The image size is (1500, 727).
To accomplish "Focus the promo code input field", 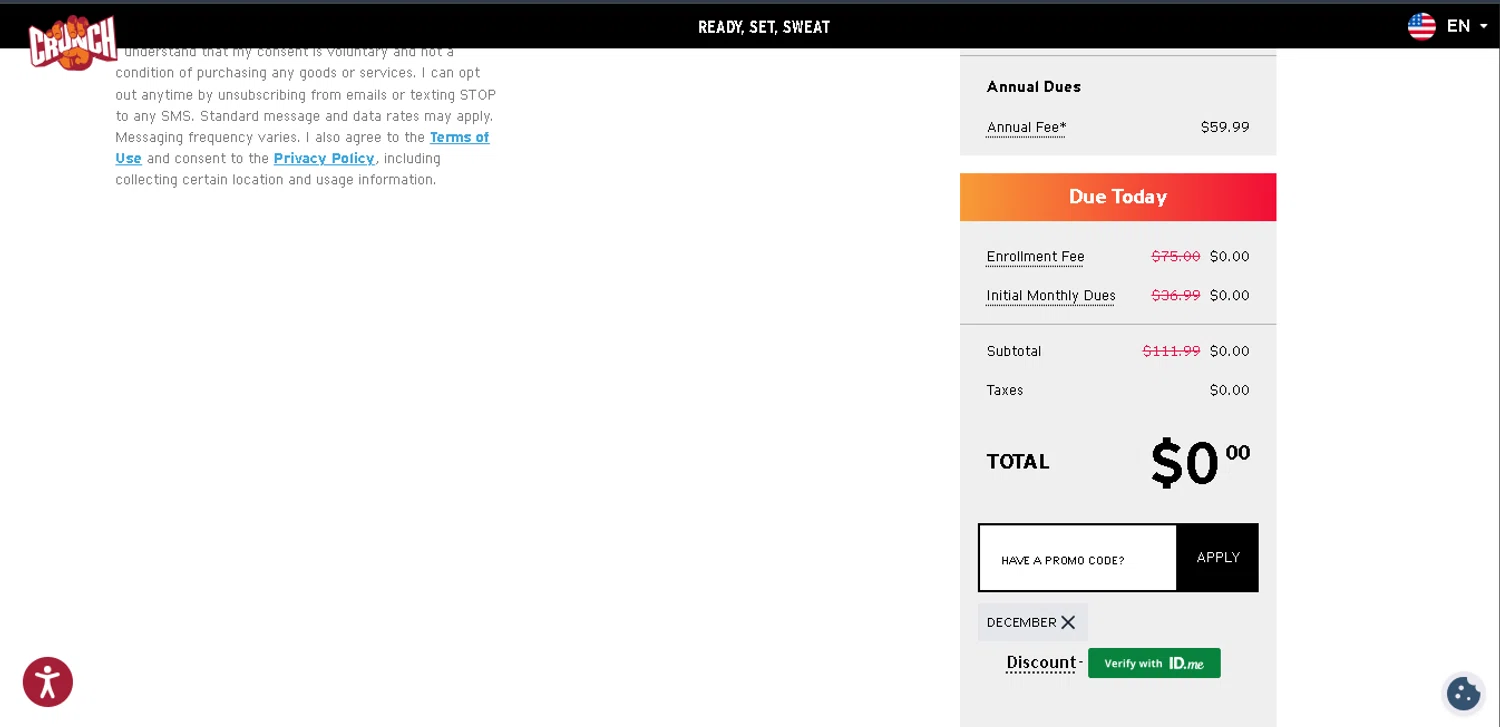I will pos(1078,558).
